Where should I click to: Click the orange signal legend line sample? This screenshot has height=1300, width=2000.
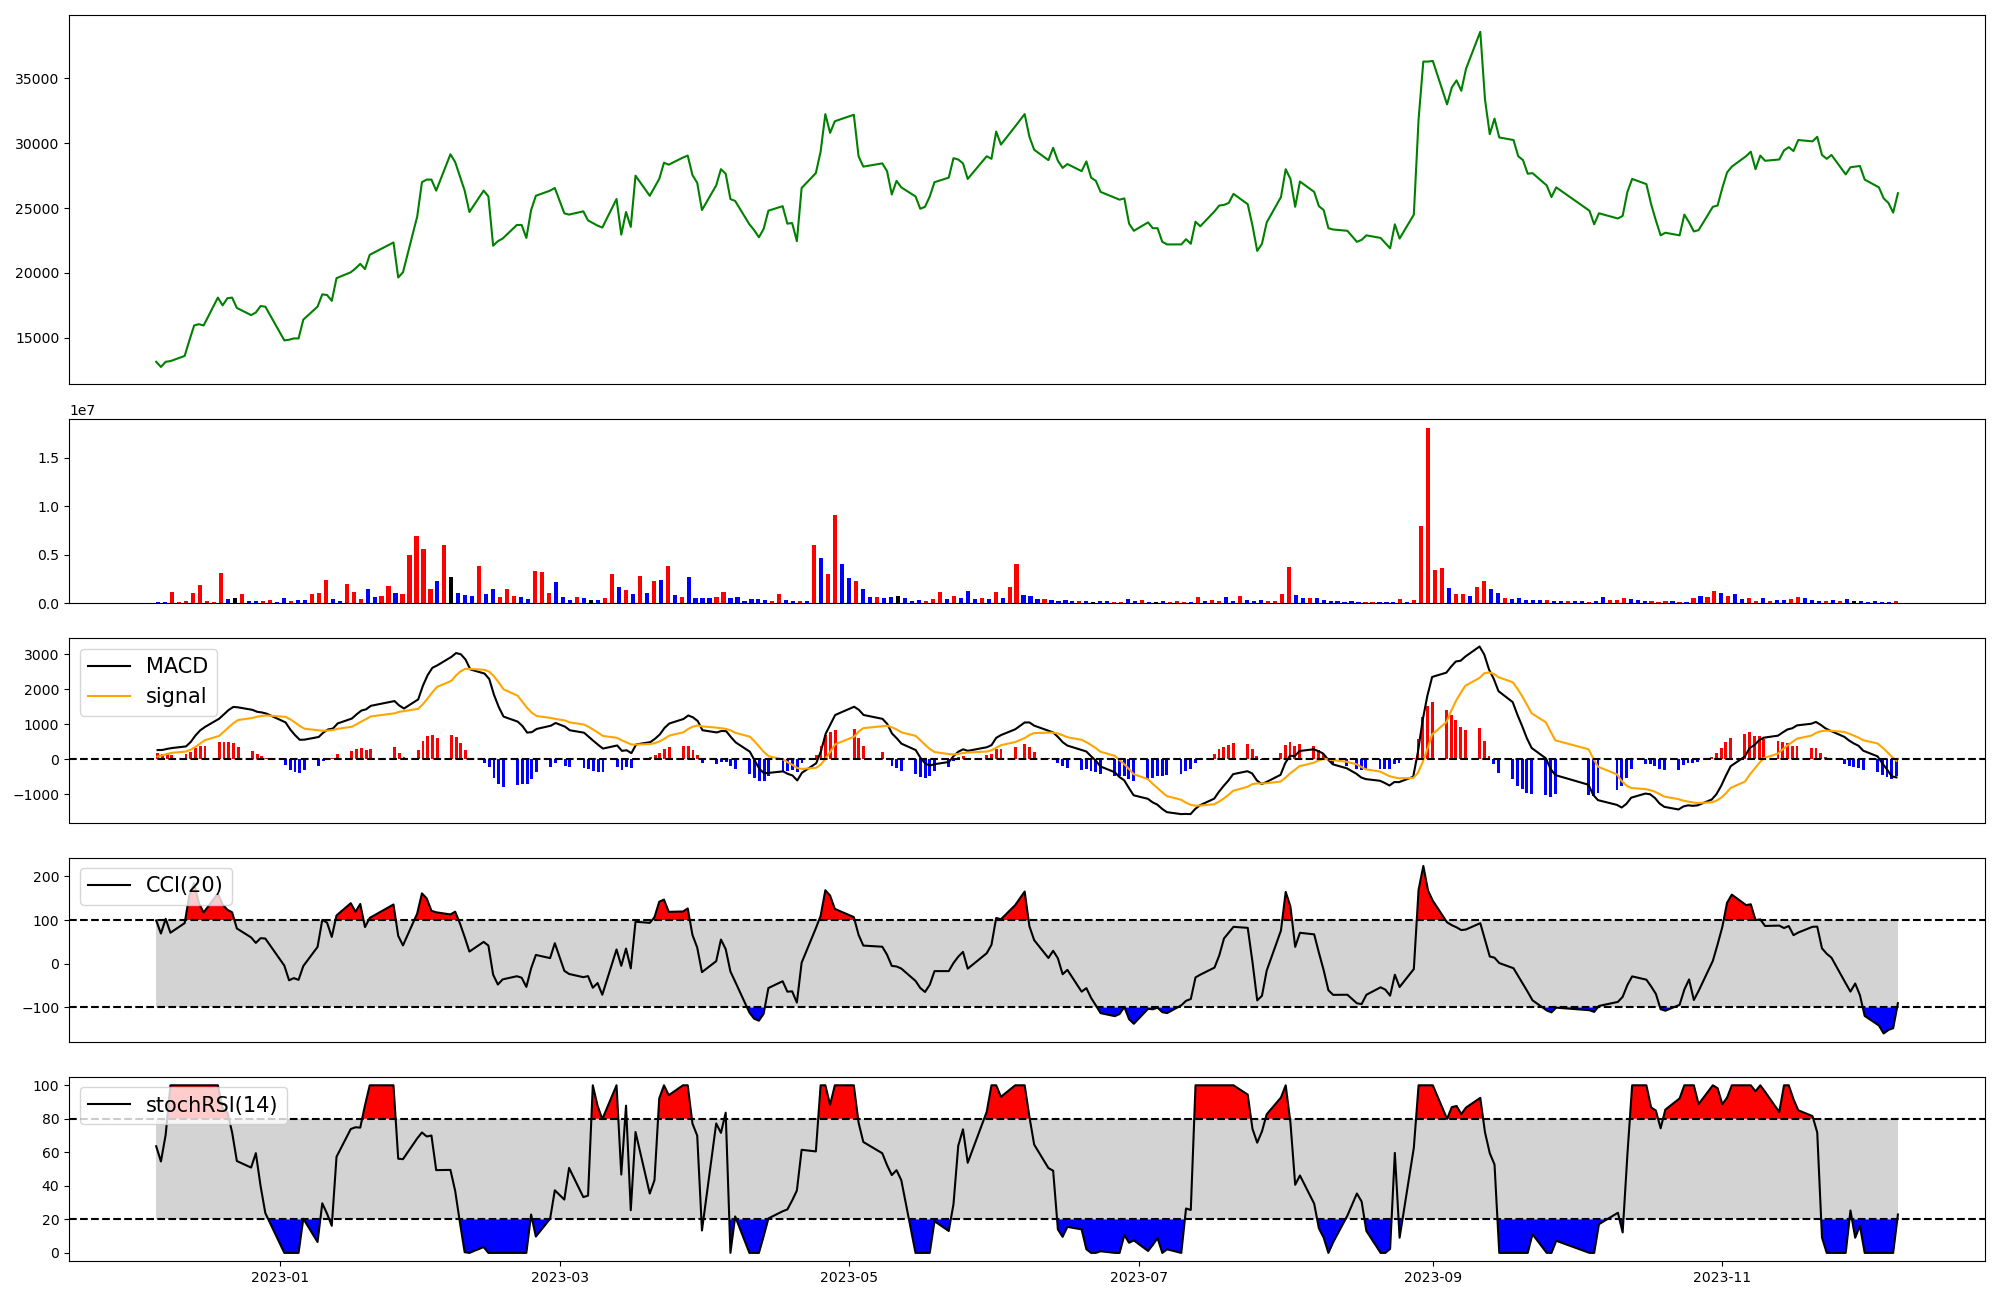point(109,696)
